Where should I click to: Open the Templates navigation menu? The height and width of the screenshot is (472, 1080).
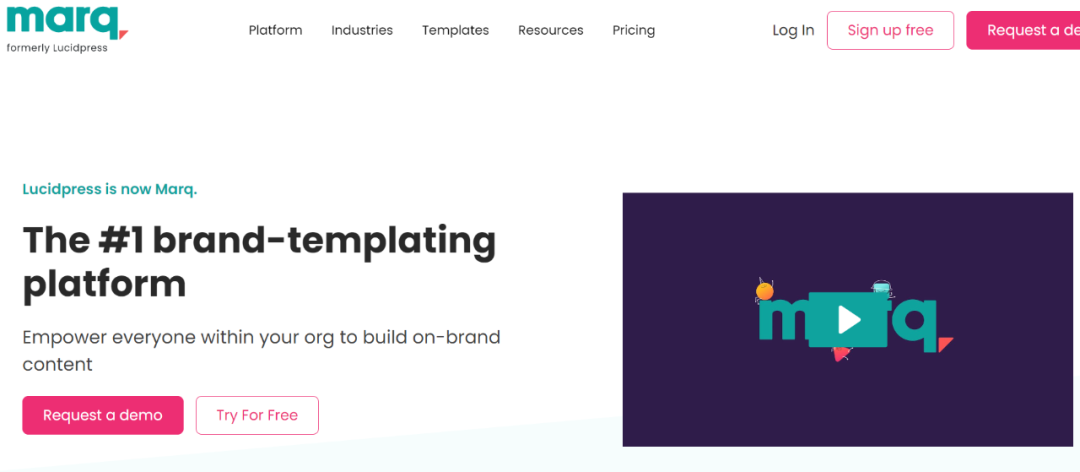455,30
